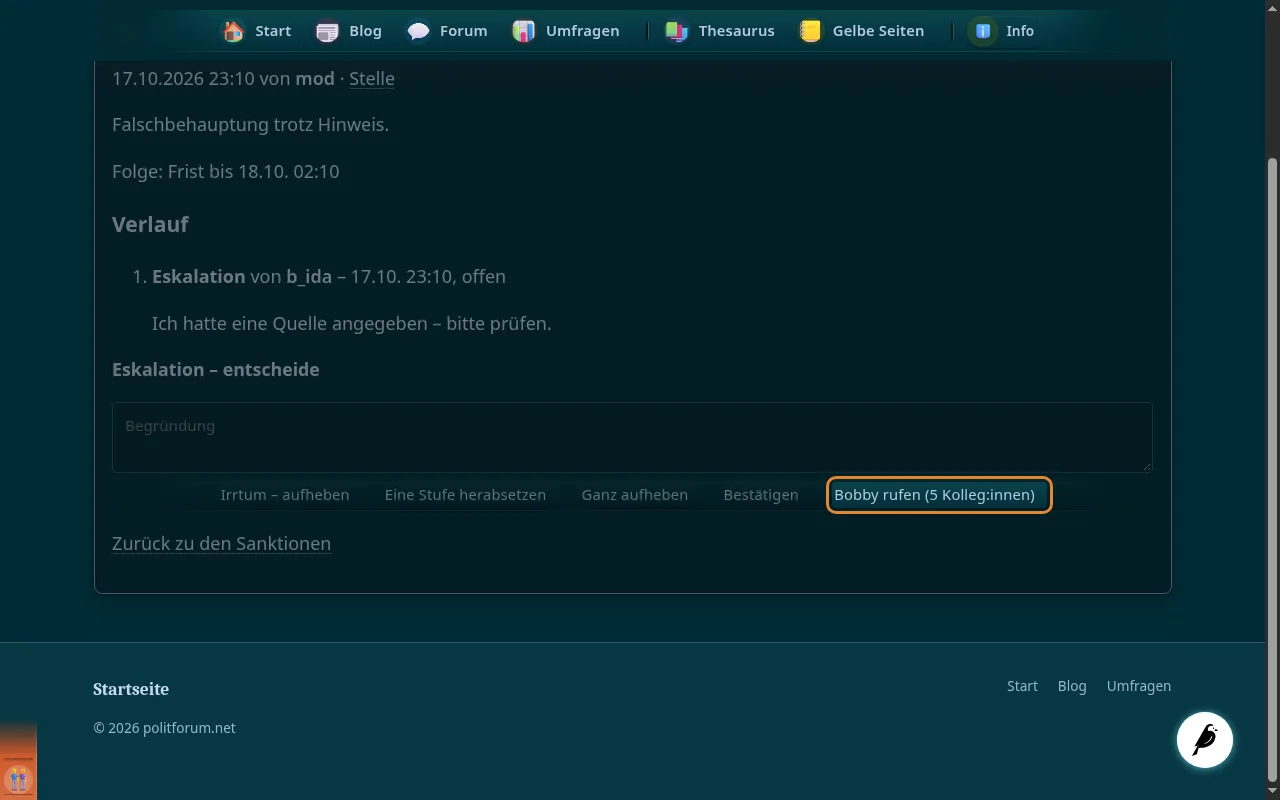Click the Blog newspaper icon
This screenshot has width=1280, height=800.
tap(327, 31)
